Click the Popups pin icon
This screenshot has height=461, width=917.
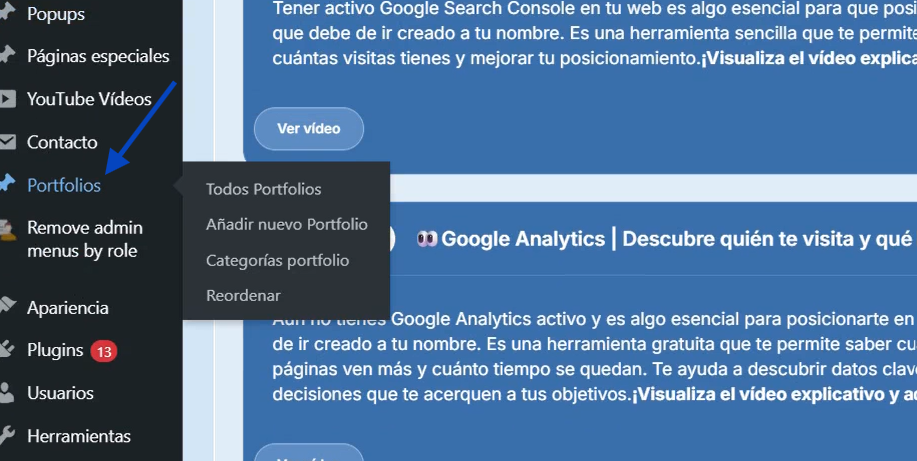7,14
